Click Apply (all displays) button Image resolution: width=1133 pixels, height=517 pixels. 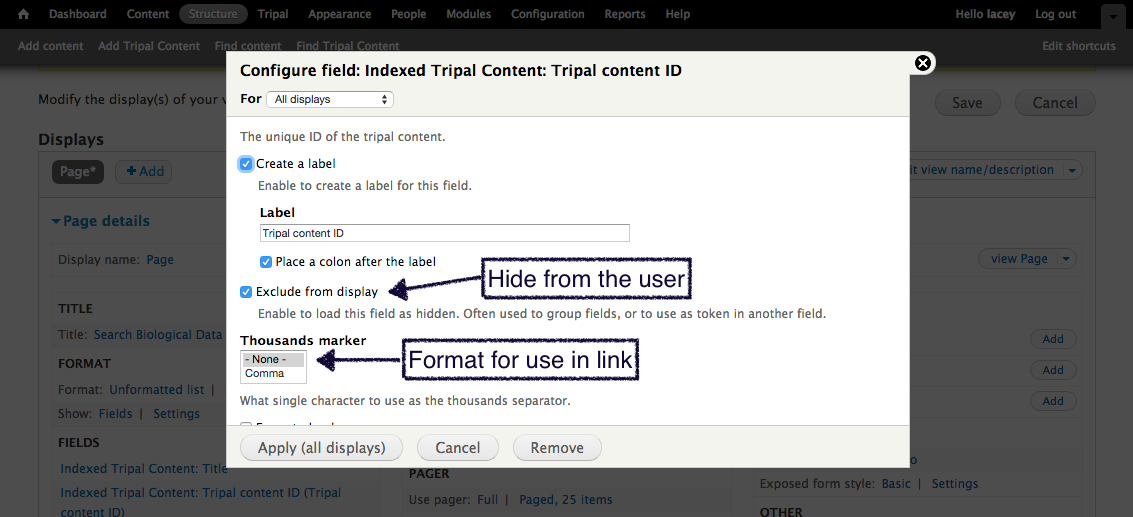tap(321, 448)
